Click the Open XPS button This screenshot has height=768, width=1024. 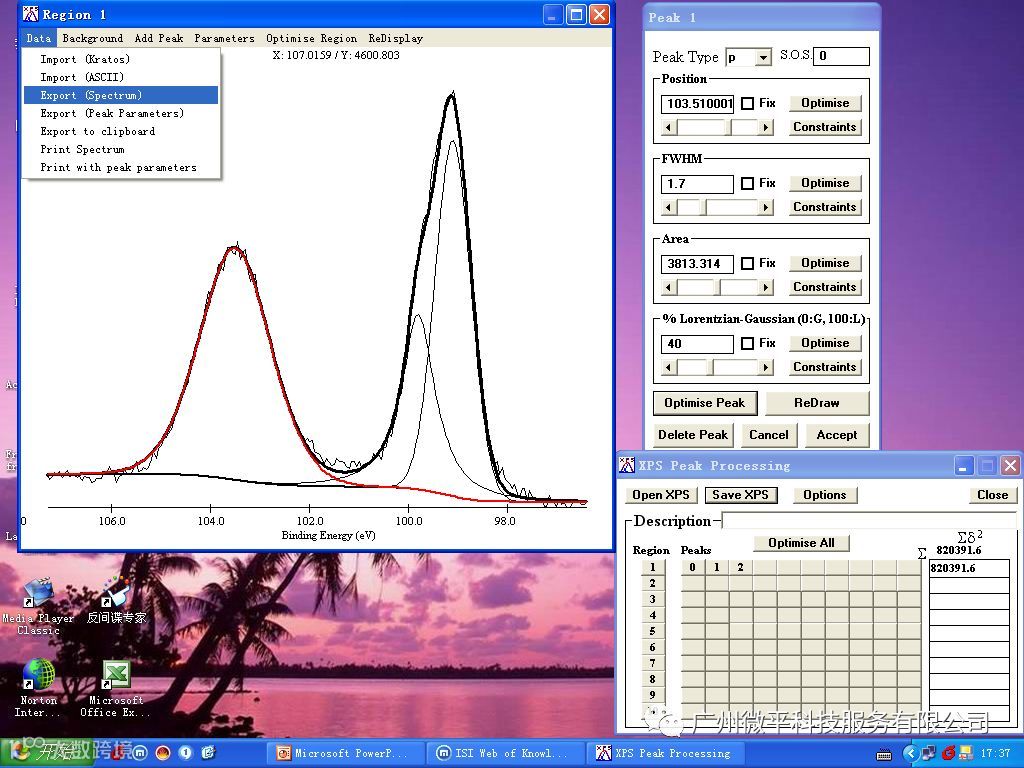pos(661,495)
